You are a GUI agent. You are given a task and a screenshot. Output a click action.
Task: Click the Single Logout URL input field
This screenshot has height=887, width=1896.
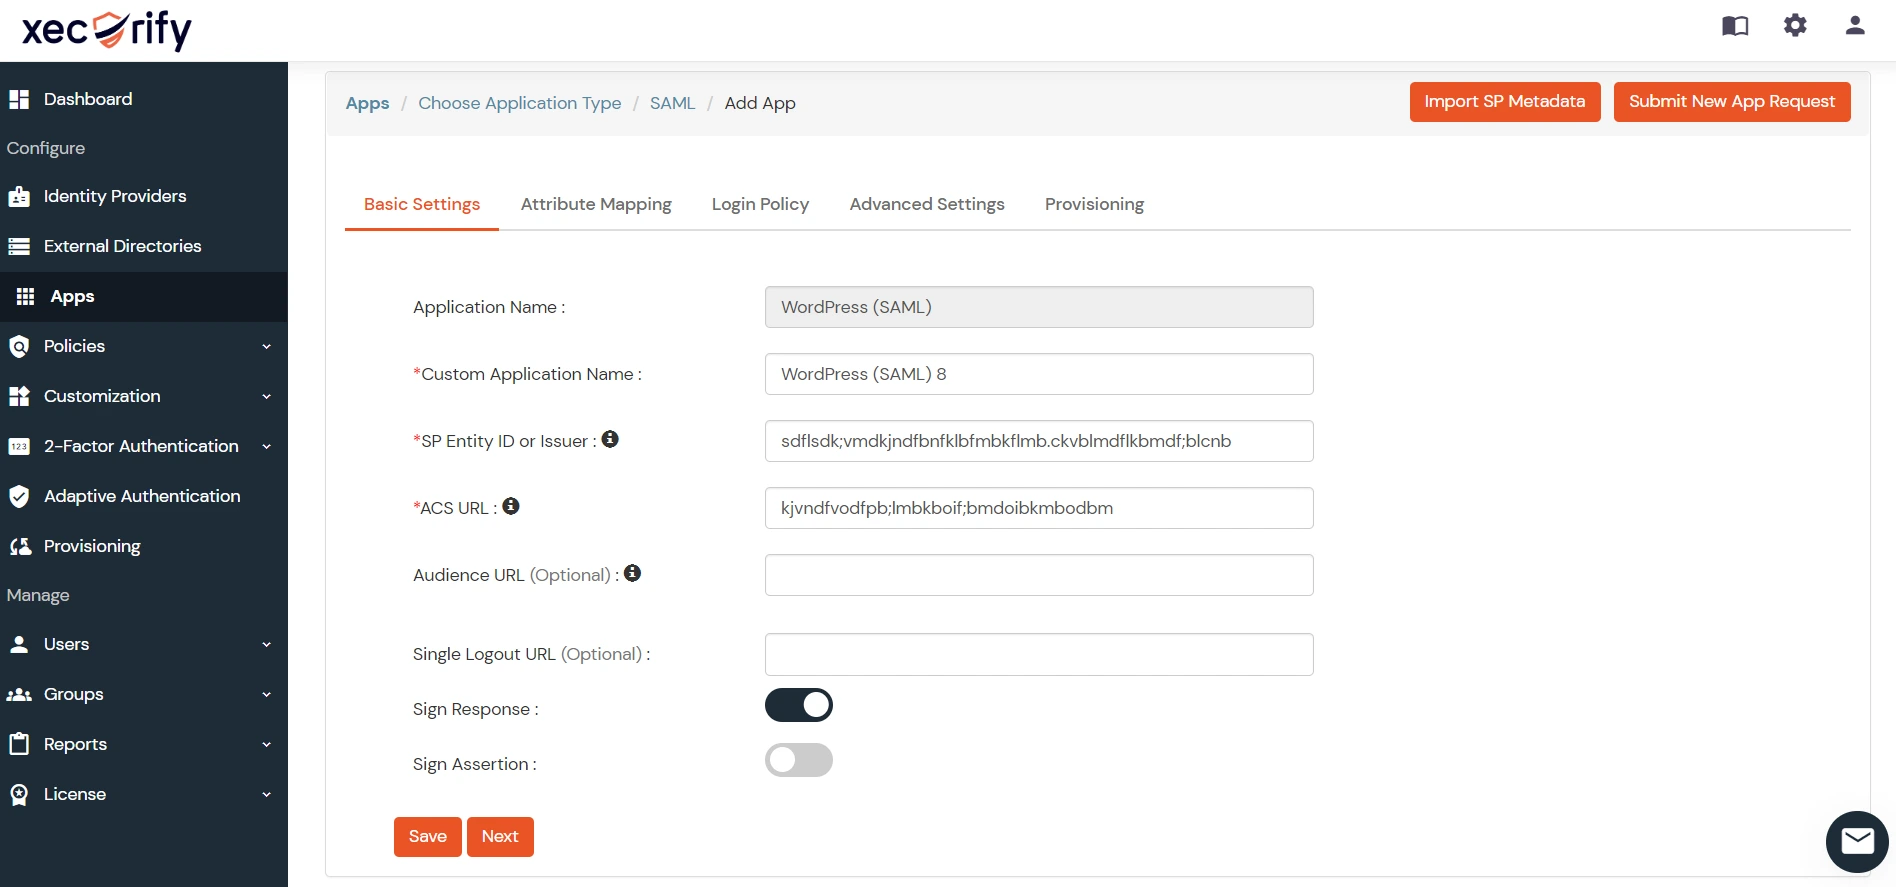pos(1038,654)
